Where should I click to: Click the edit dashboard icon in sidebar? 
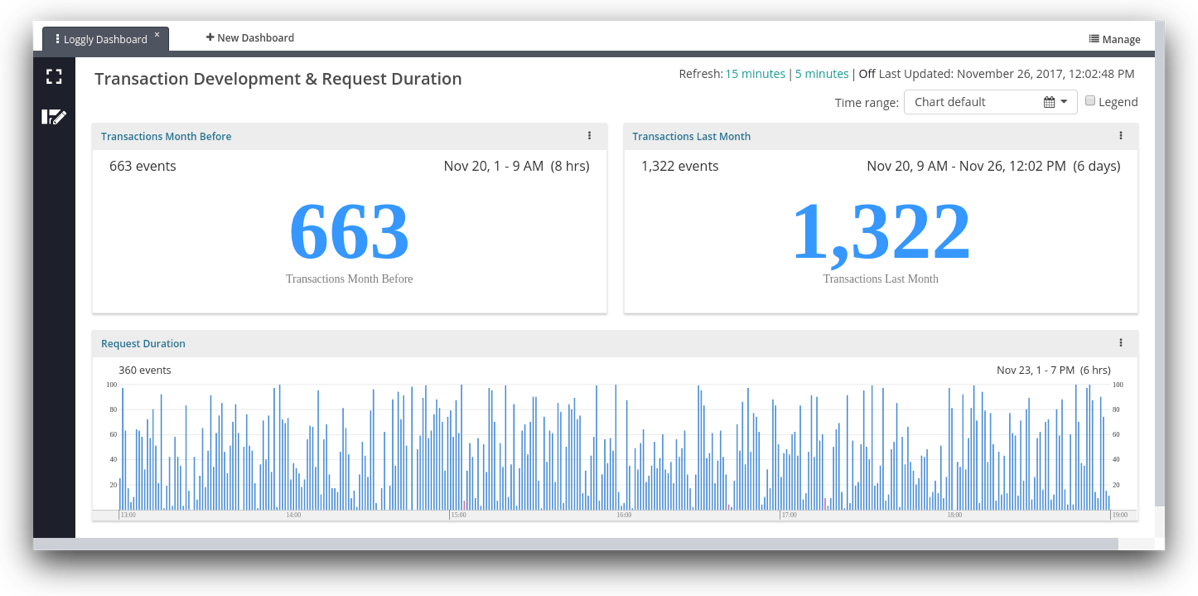(54, 117)
